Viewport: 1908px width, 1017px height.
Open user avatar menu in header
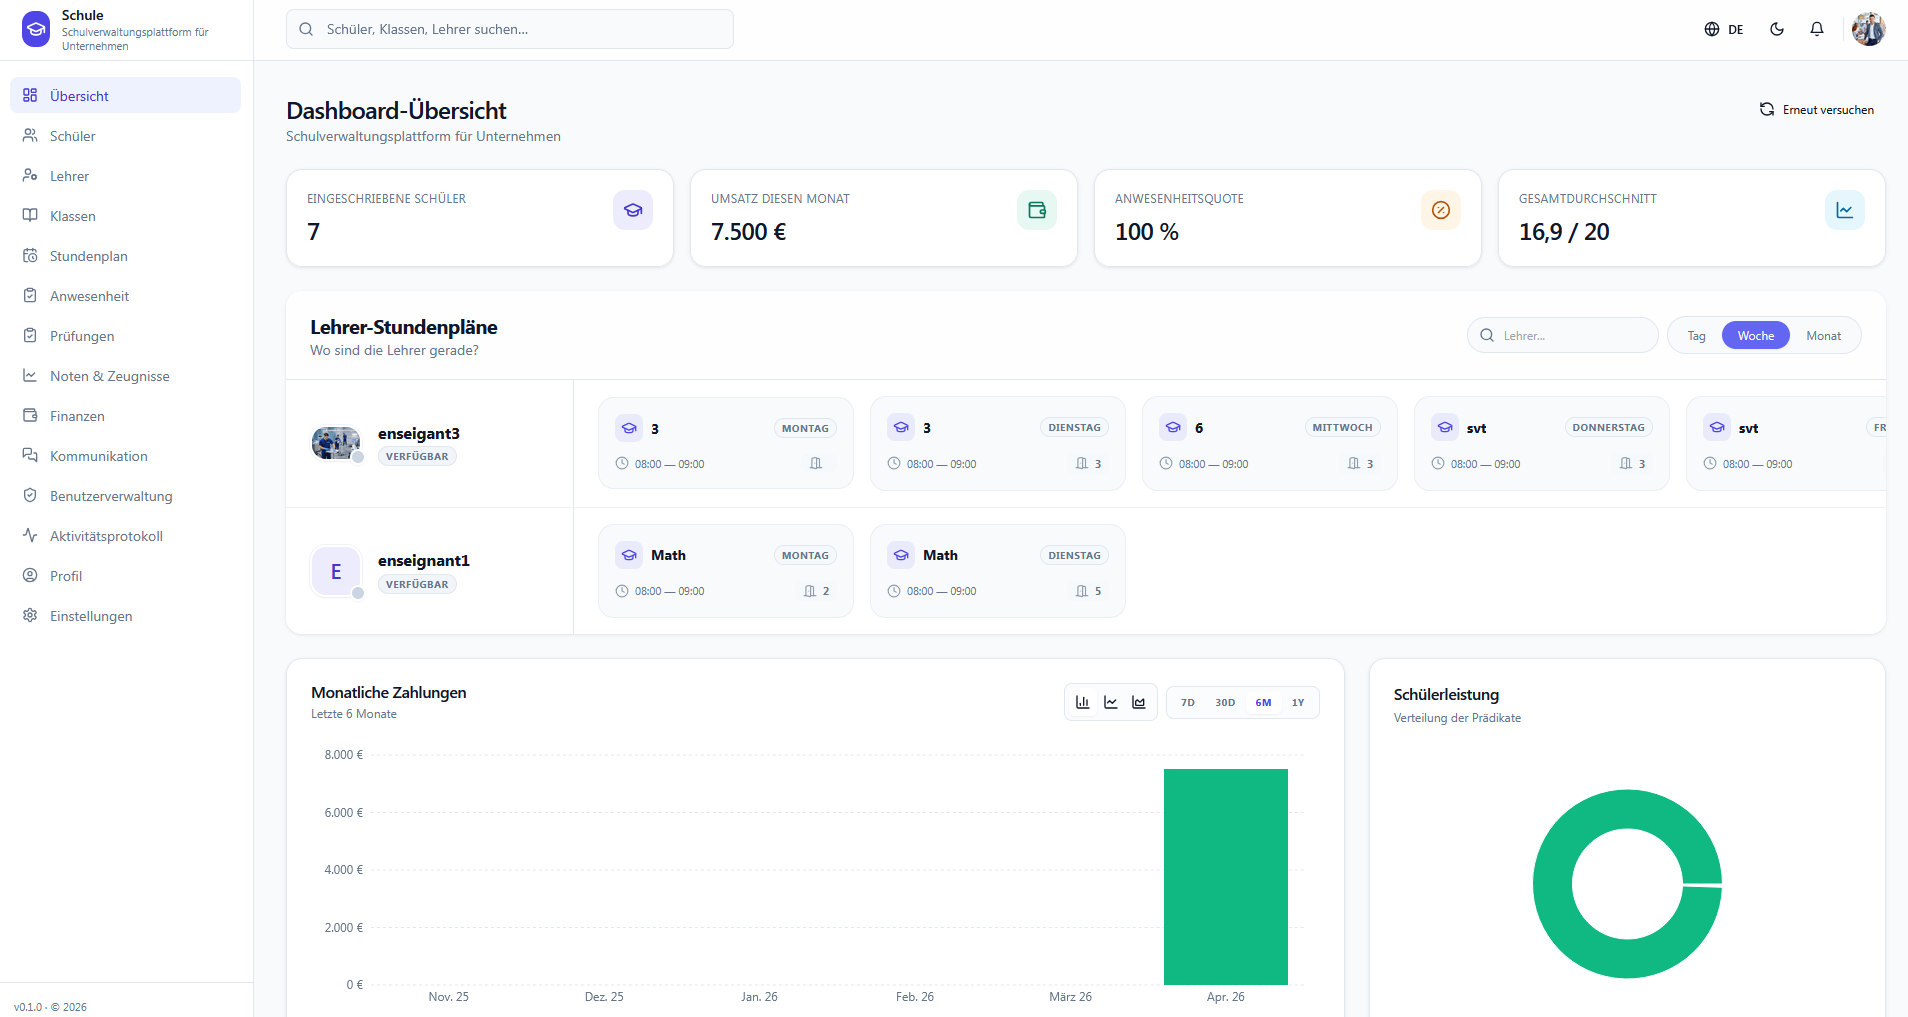click(1868, 29)
